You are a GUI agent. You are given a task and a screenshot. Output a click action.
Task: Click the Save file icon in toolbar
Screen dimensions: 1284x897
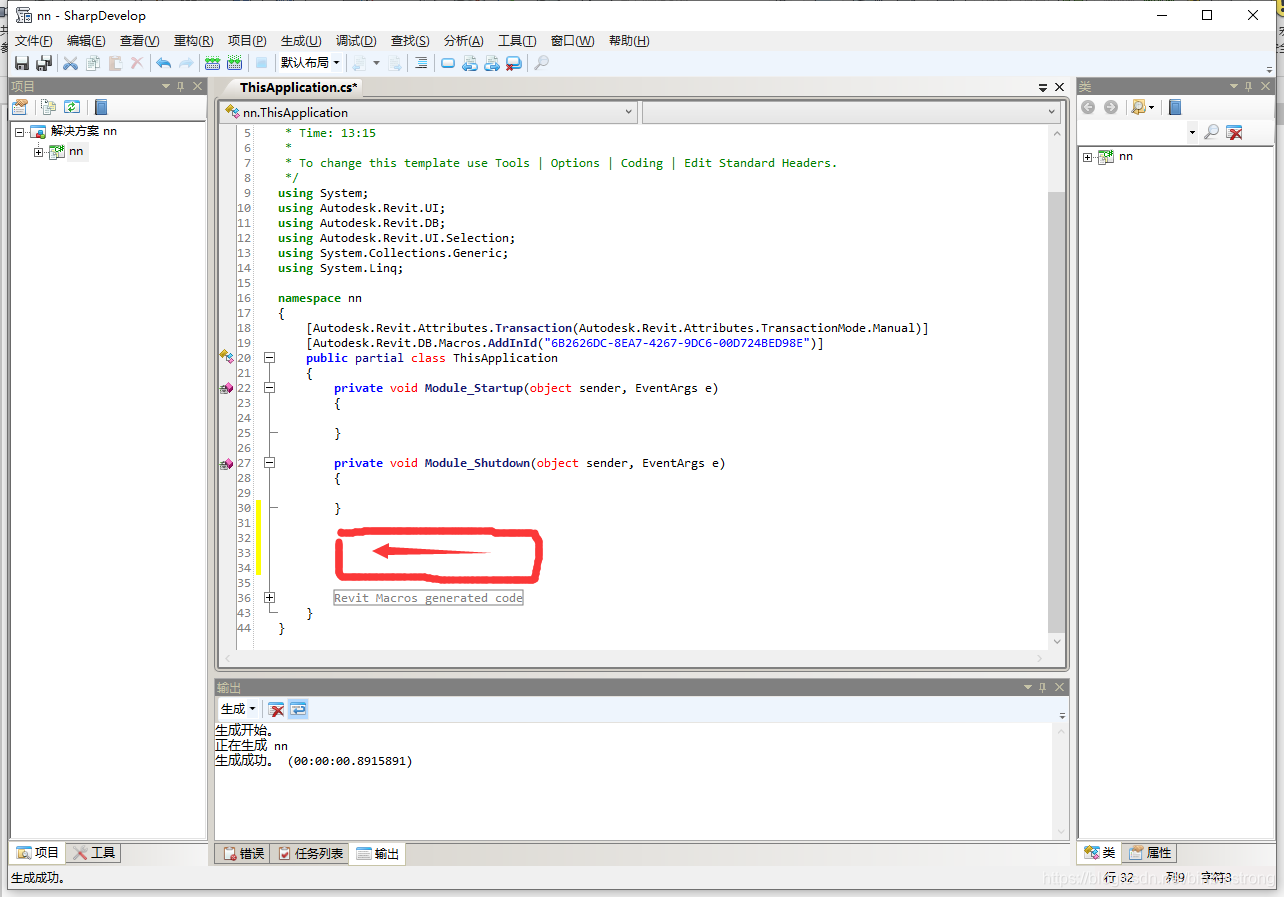tap(22, 63)
